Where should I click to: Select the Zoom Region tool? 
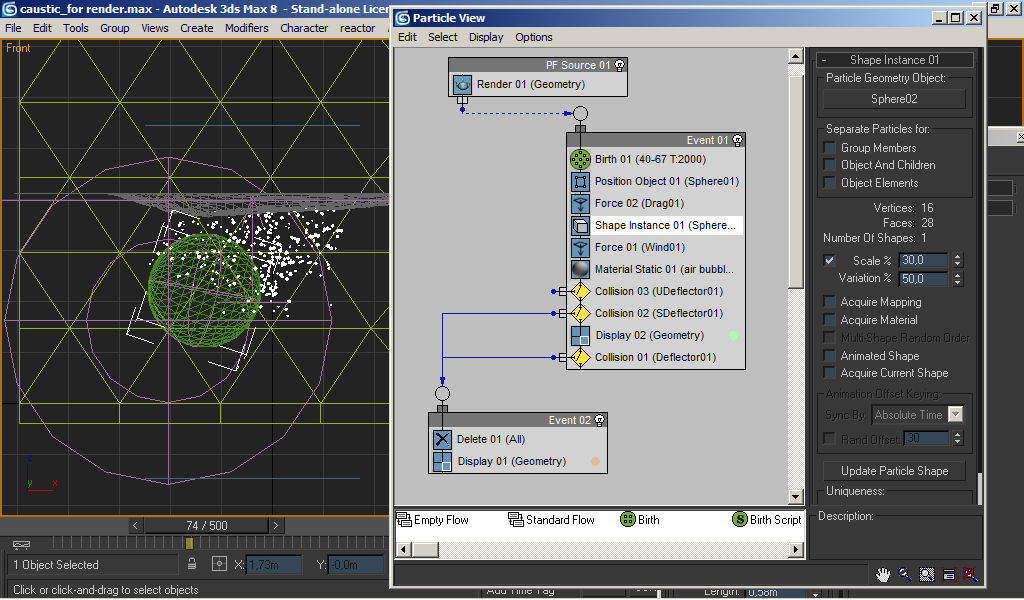tap(927, 575)
